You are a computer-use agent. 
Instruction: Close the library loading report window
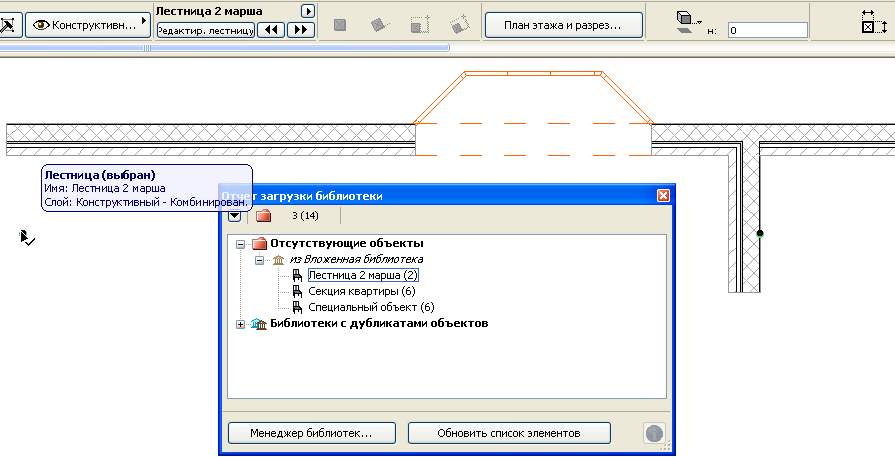663,196
